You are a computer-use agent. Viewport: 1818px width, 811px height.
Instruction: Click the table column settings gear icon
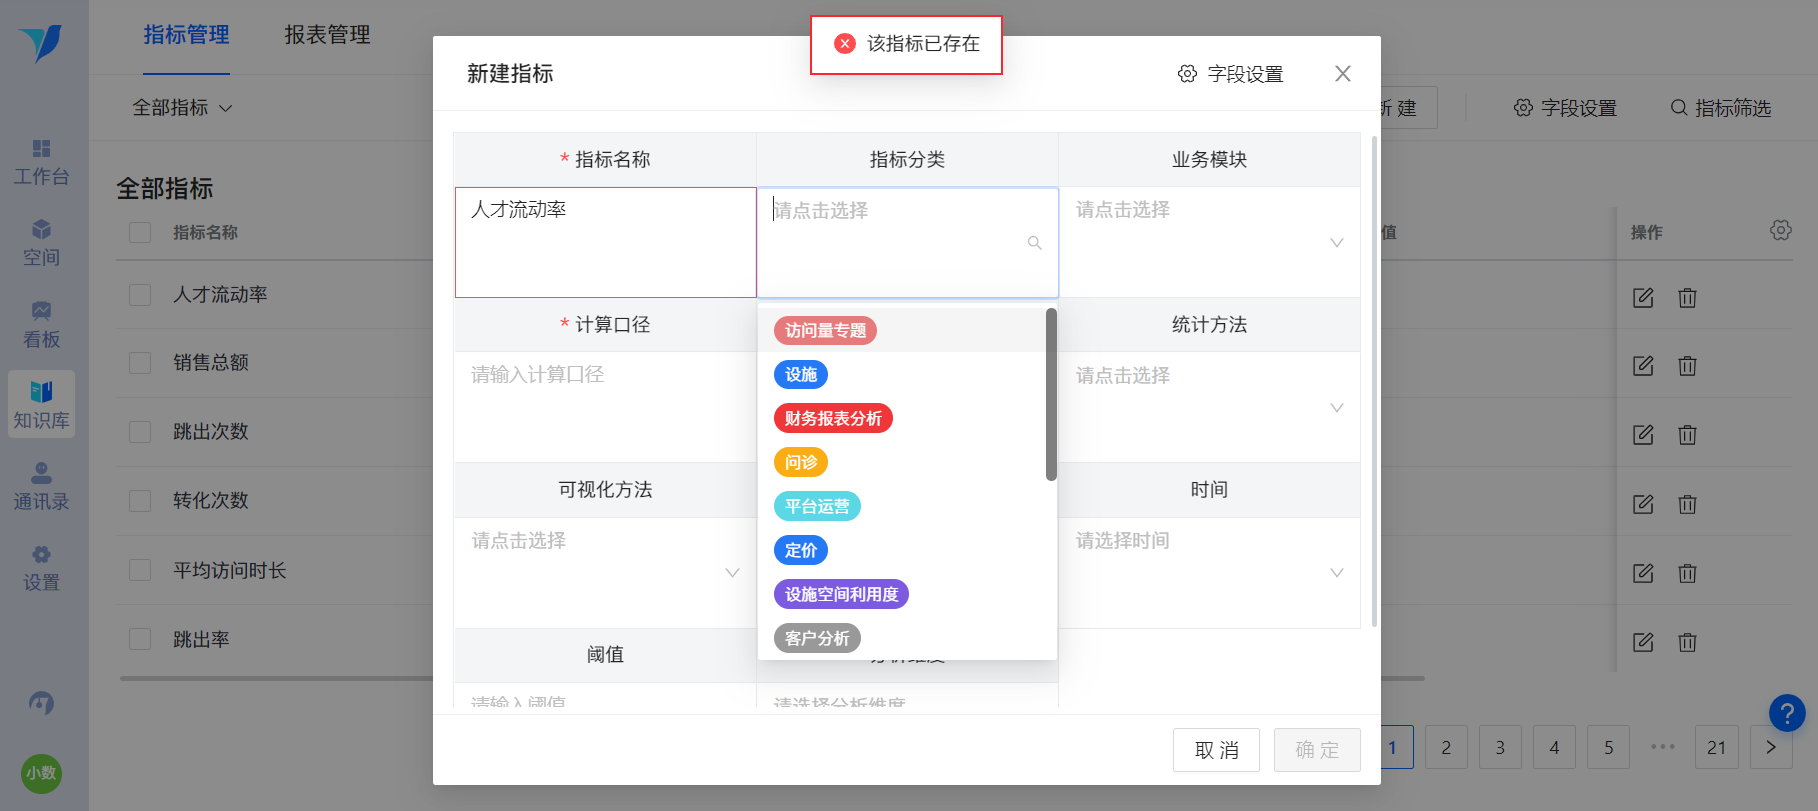tap(1781, 230)
